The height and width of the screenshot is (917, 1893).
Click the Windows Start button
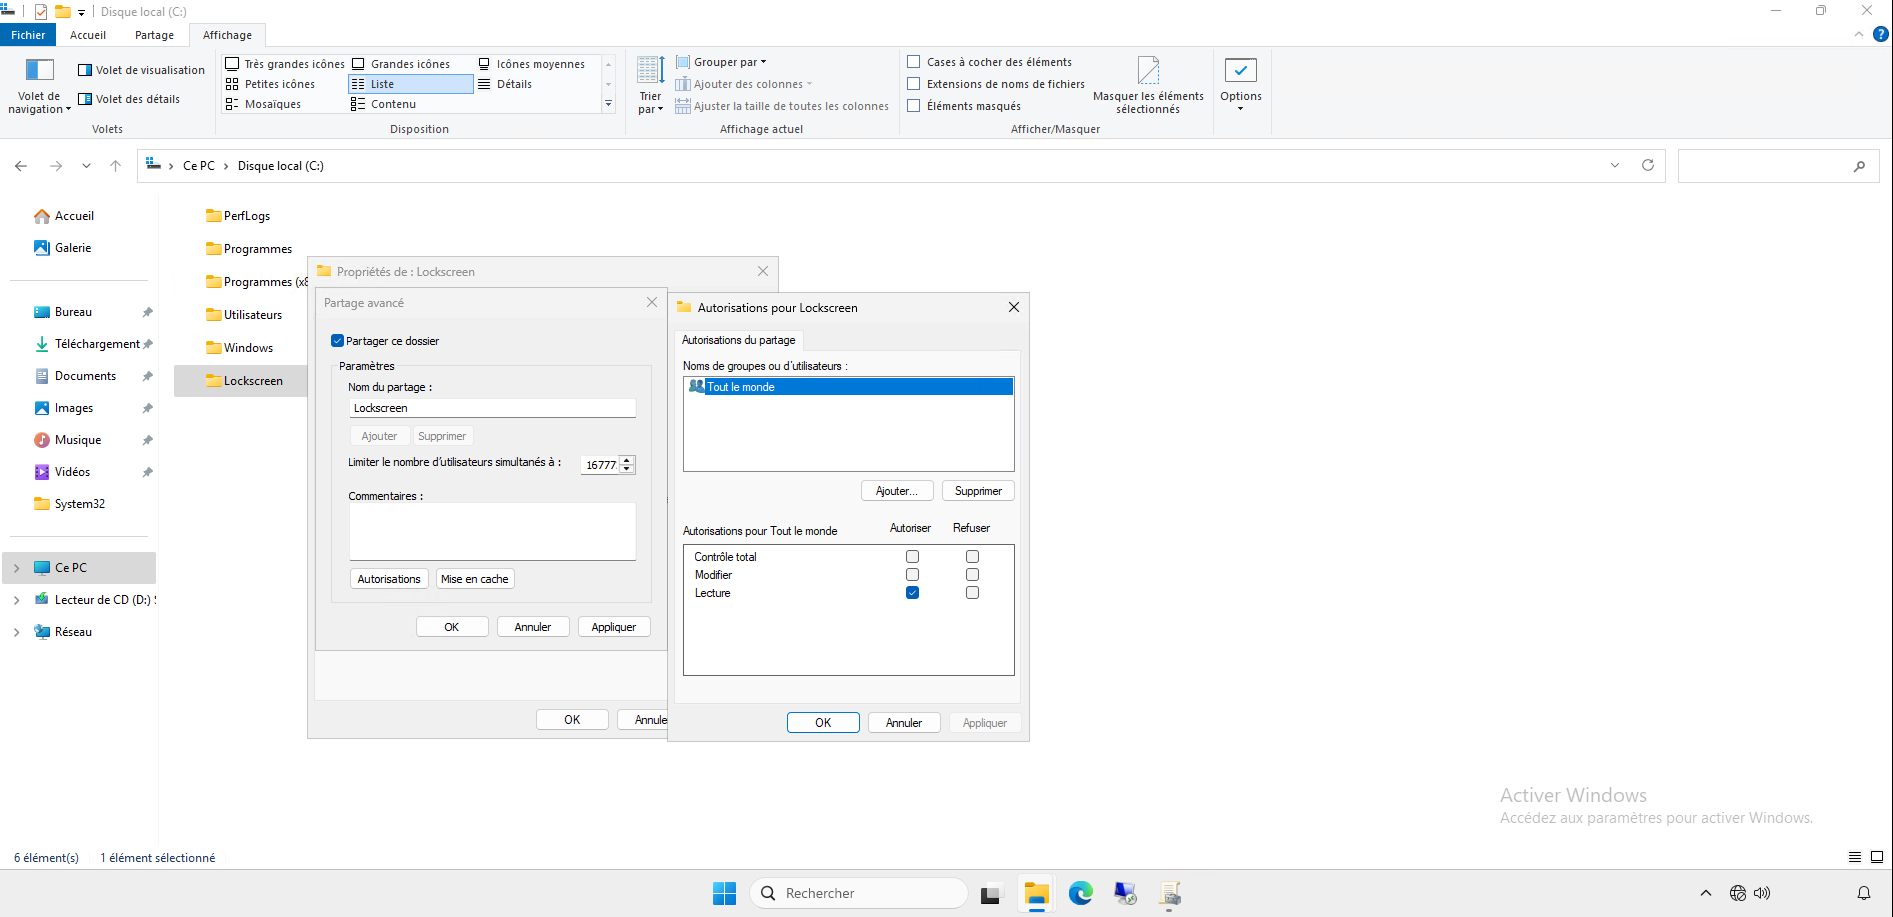click(x=724, y=893)
